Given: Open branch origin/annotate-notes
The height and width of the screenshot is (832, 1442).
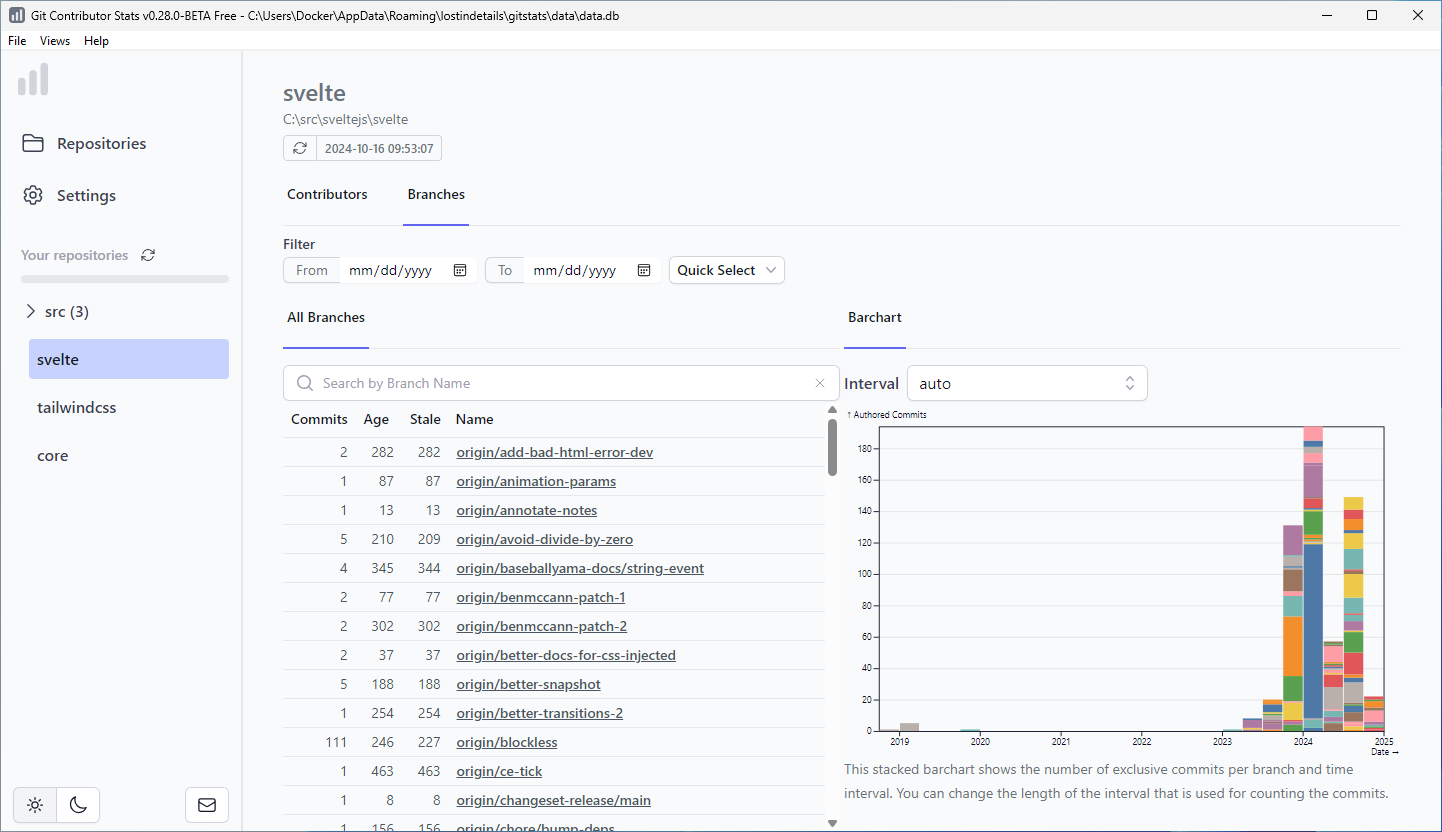Looking at the screenshot, I should 527,510.
